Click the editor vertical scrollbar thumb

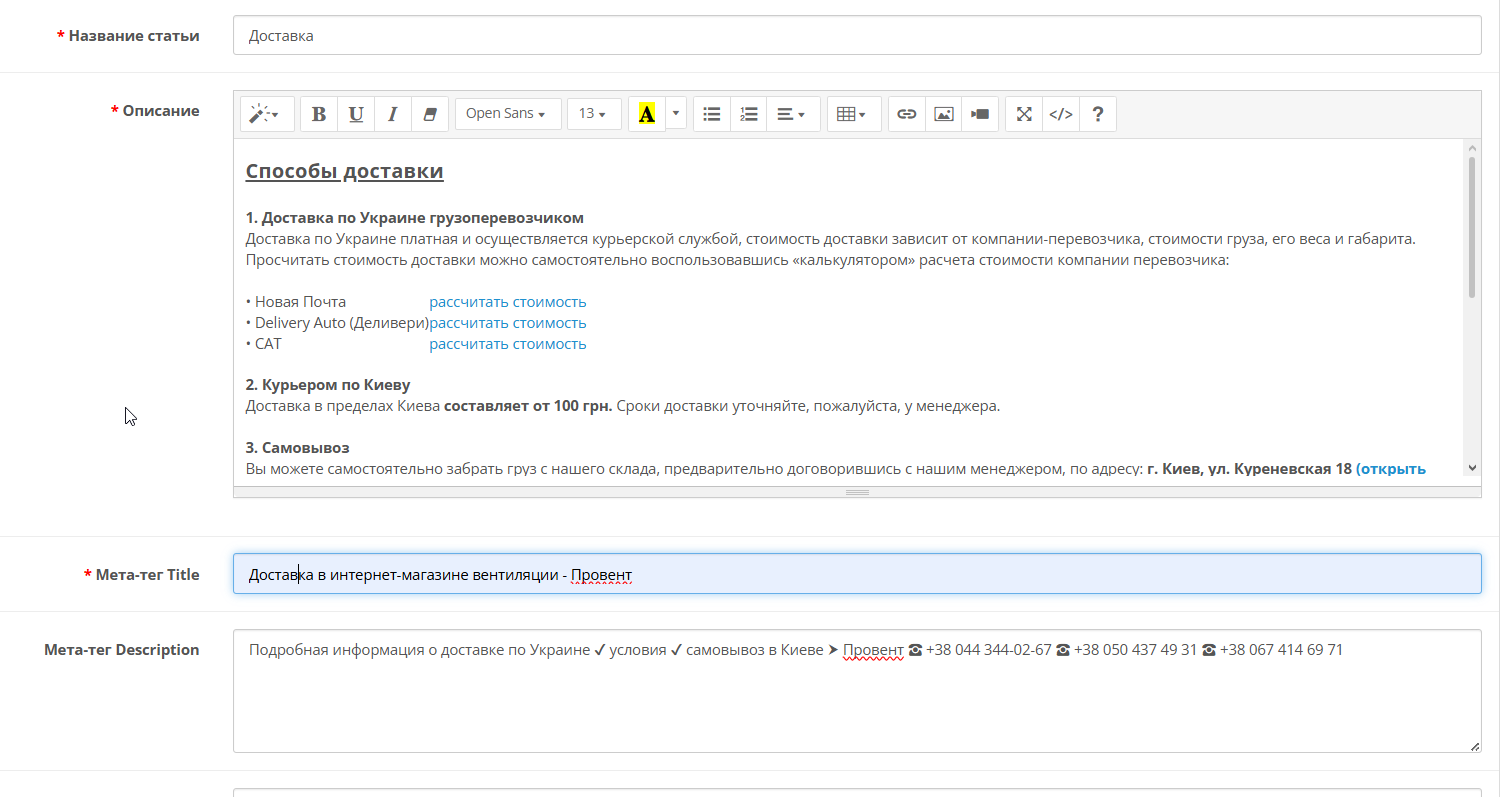(x=1472, y=227)
